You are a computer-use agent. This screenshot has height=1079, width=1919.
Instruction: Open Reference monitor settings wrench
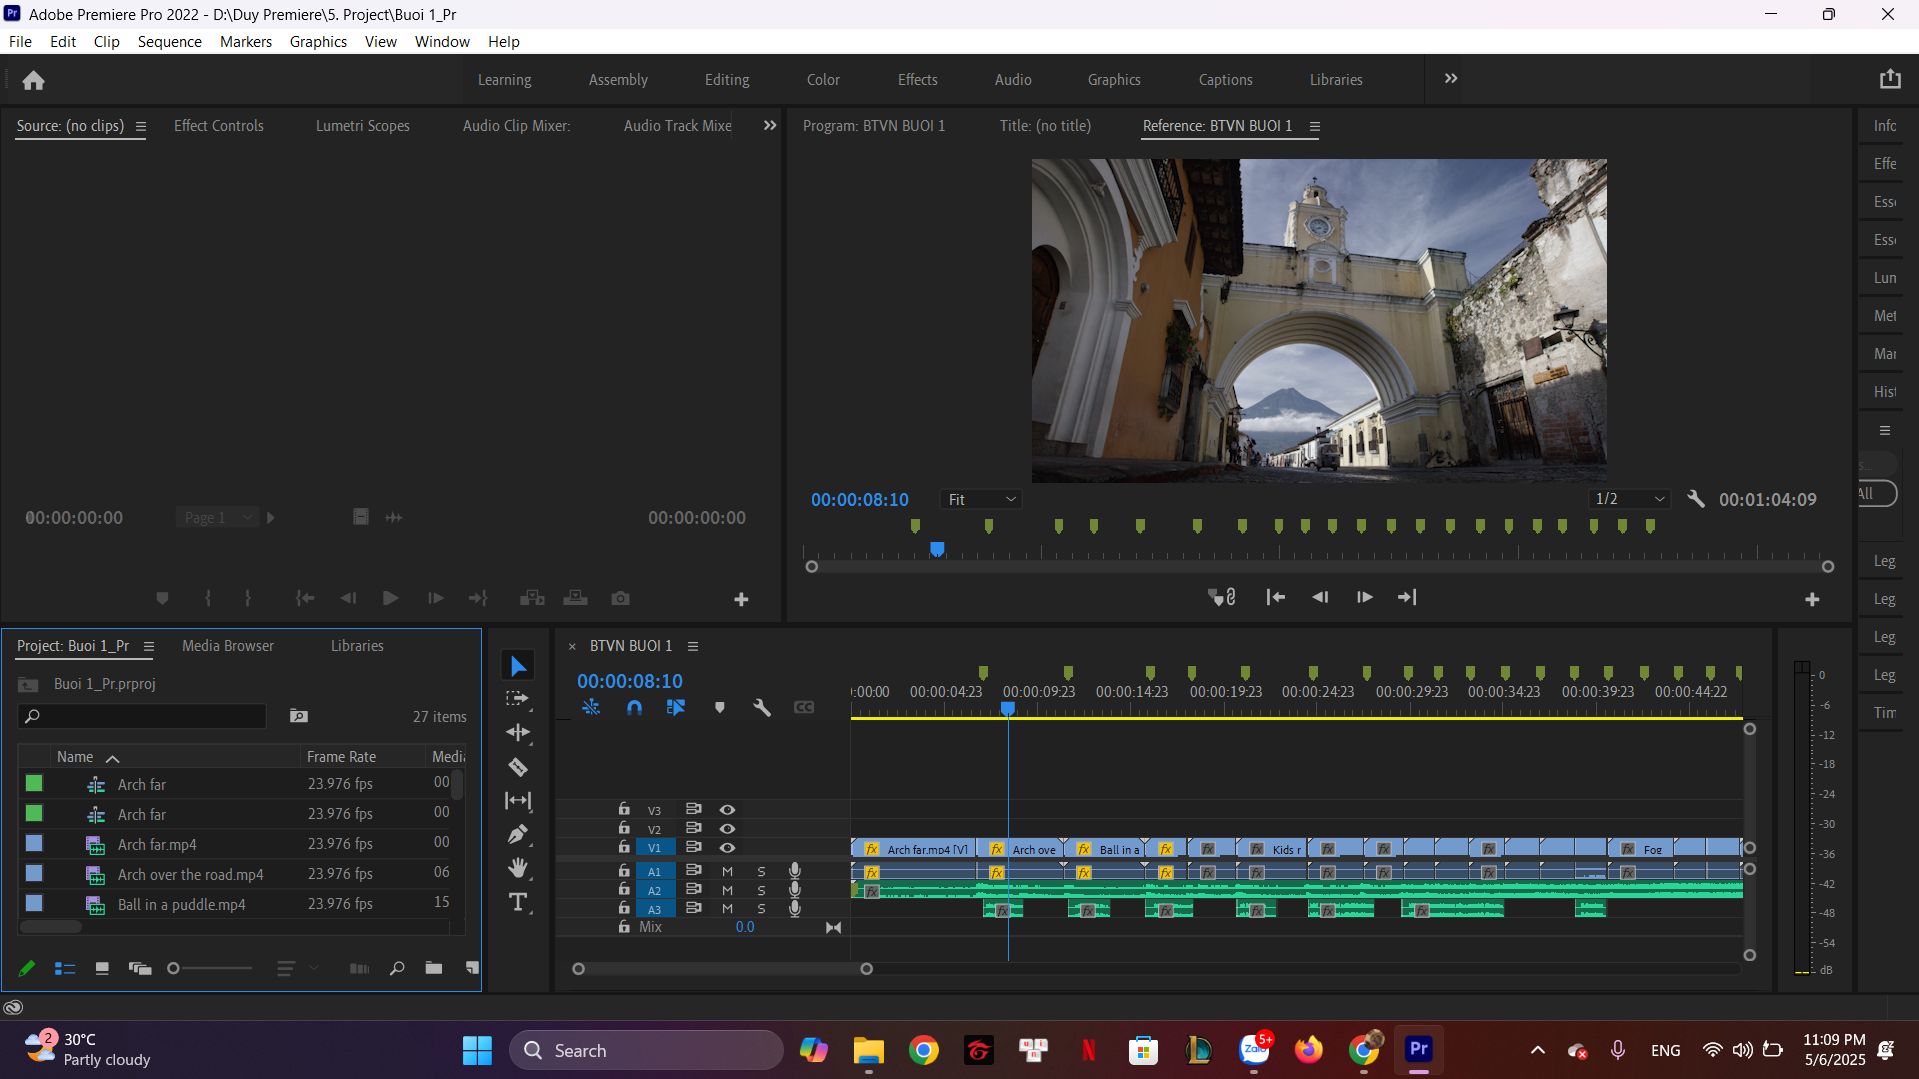pos(1696,498)
